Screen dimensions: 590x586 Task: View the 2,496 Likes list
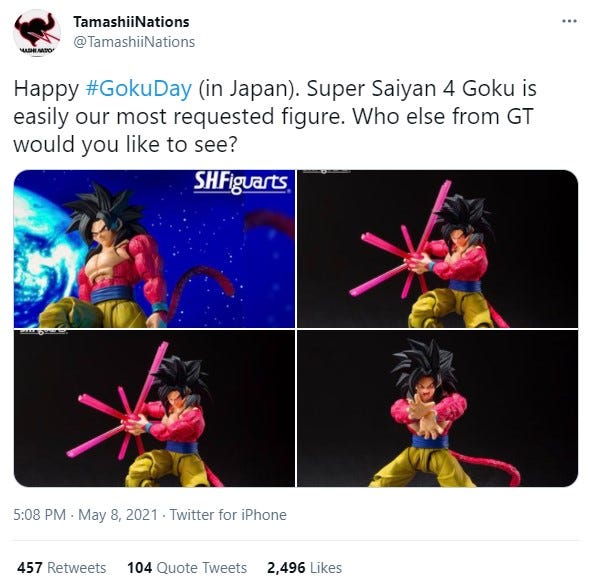(304, 567)
